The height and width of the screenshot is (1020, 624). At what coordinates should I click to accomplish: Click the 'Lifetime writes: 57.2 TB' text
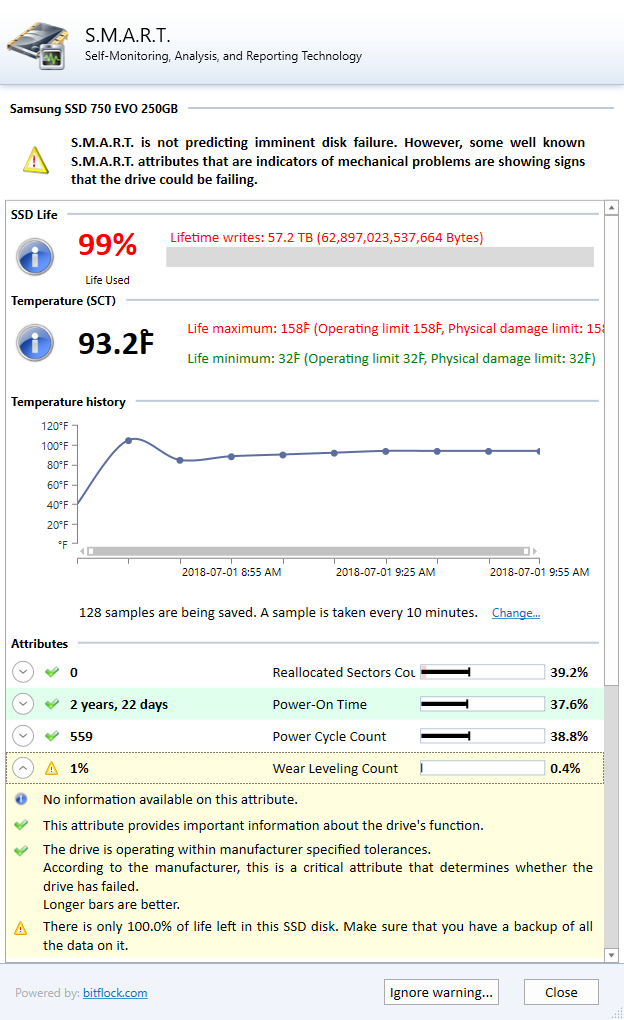point(327,237)
